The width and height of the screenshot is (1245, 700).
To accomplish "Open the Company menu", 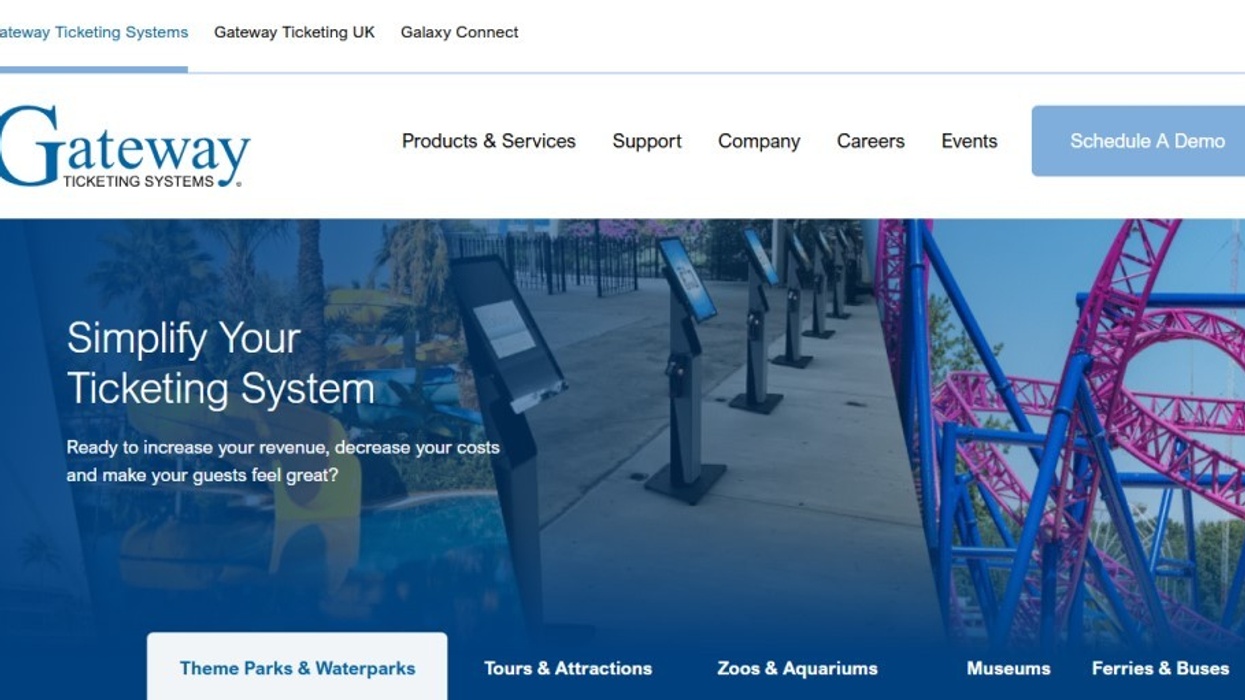I will tap(759, 141).
